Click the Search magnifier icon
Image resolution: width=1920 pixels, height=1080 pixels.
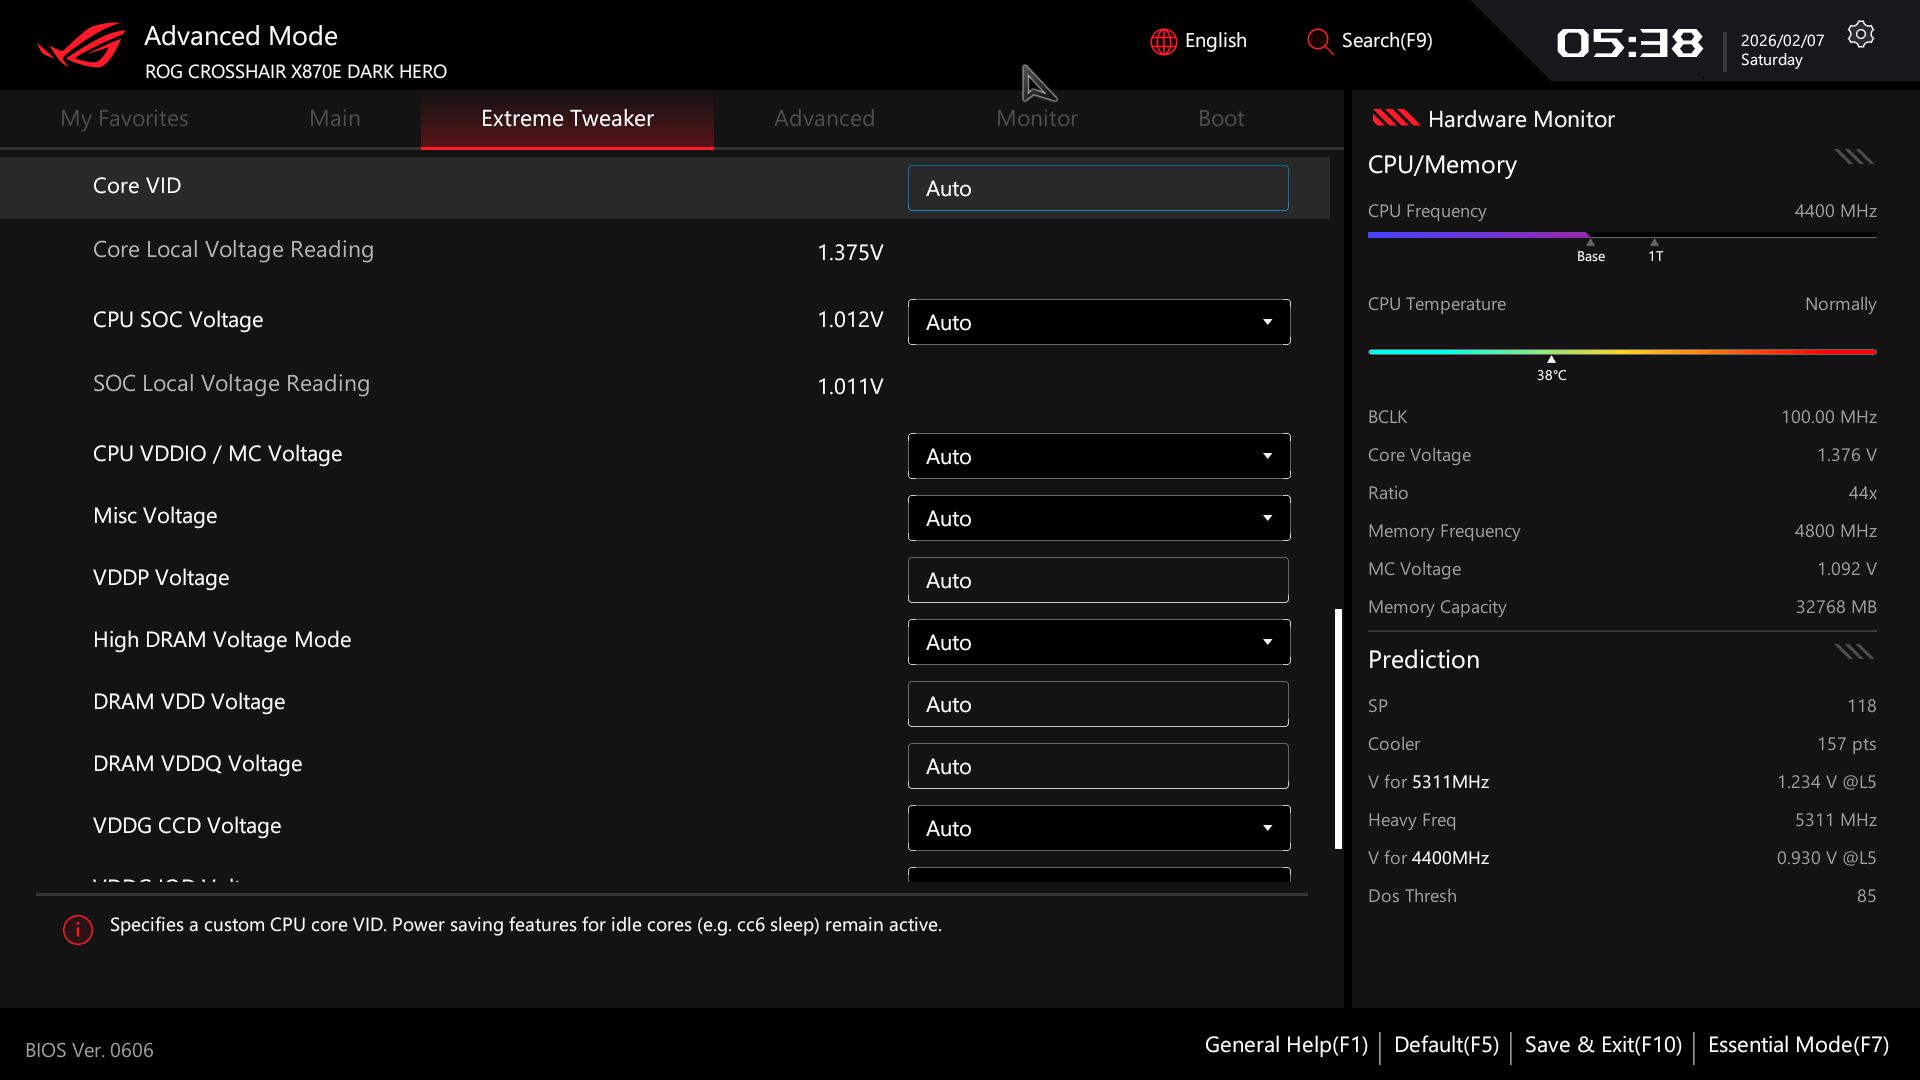point(1319,42)
